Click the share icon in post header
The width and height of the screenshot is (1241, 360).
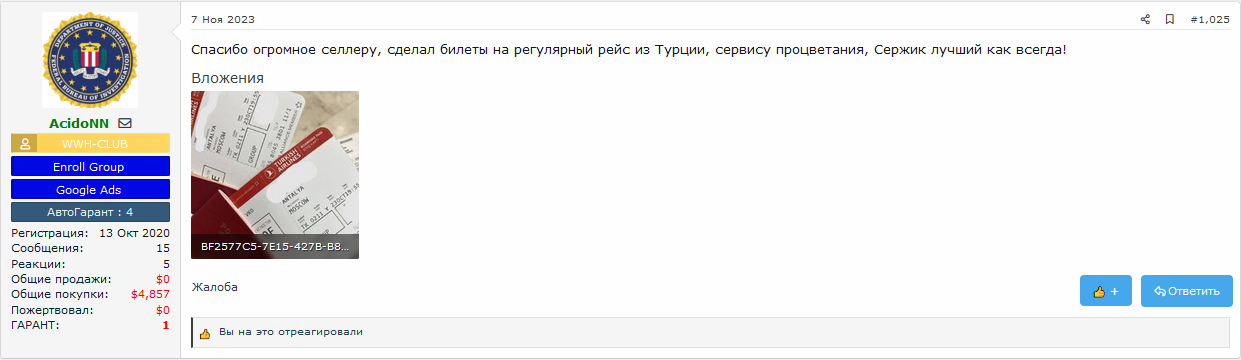(1146, 19)
